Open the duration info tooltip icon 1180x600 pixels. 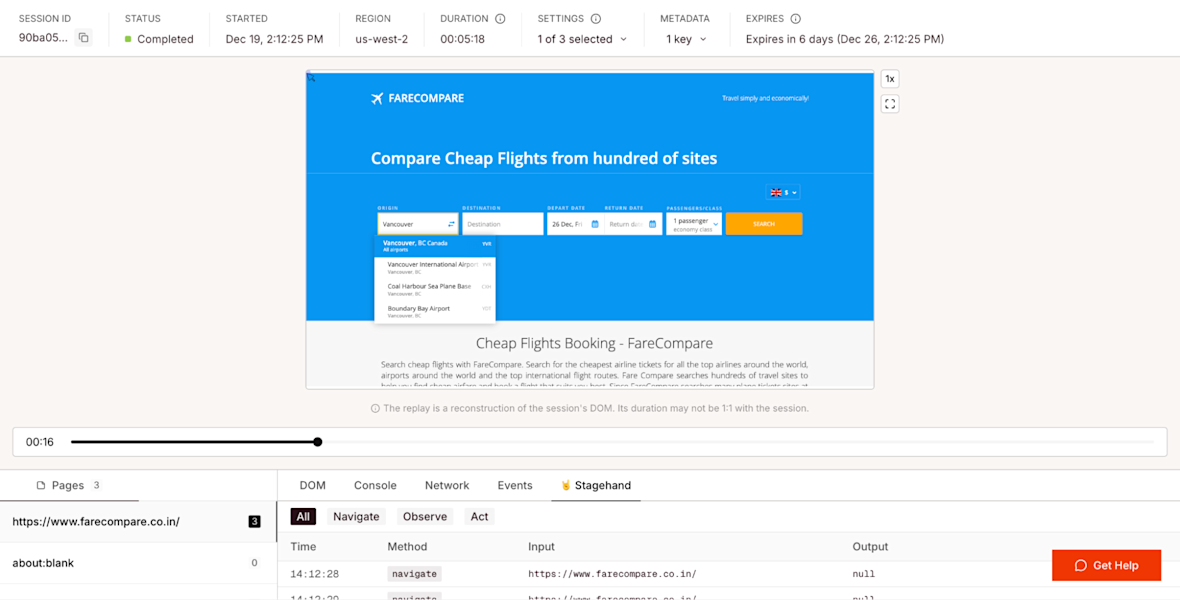[x=500, y=19]
